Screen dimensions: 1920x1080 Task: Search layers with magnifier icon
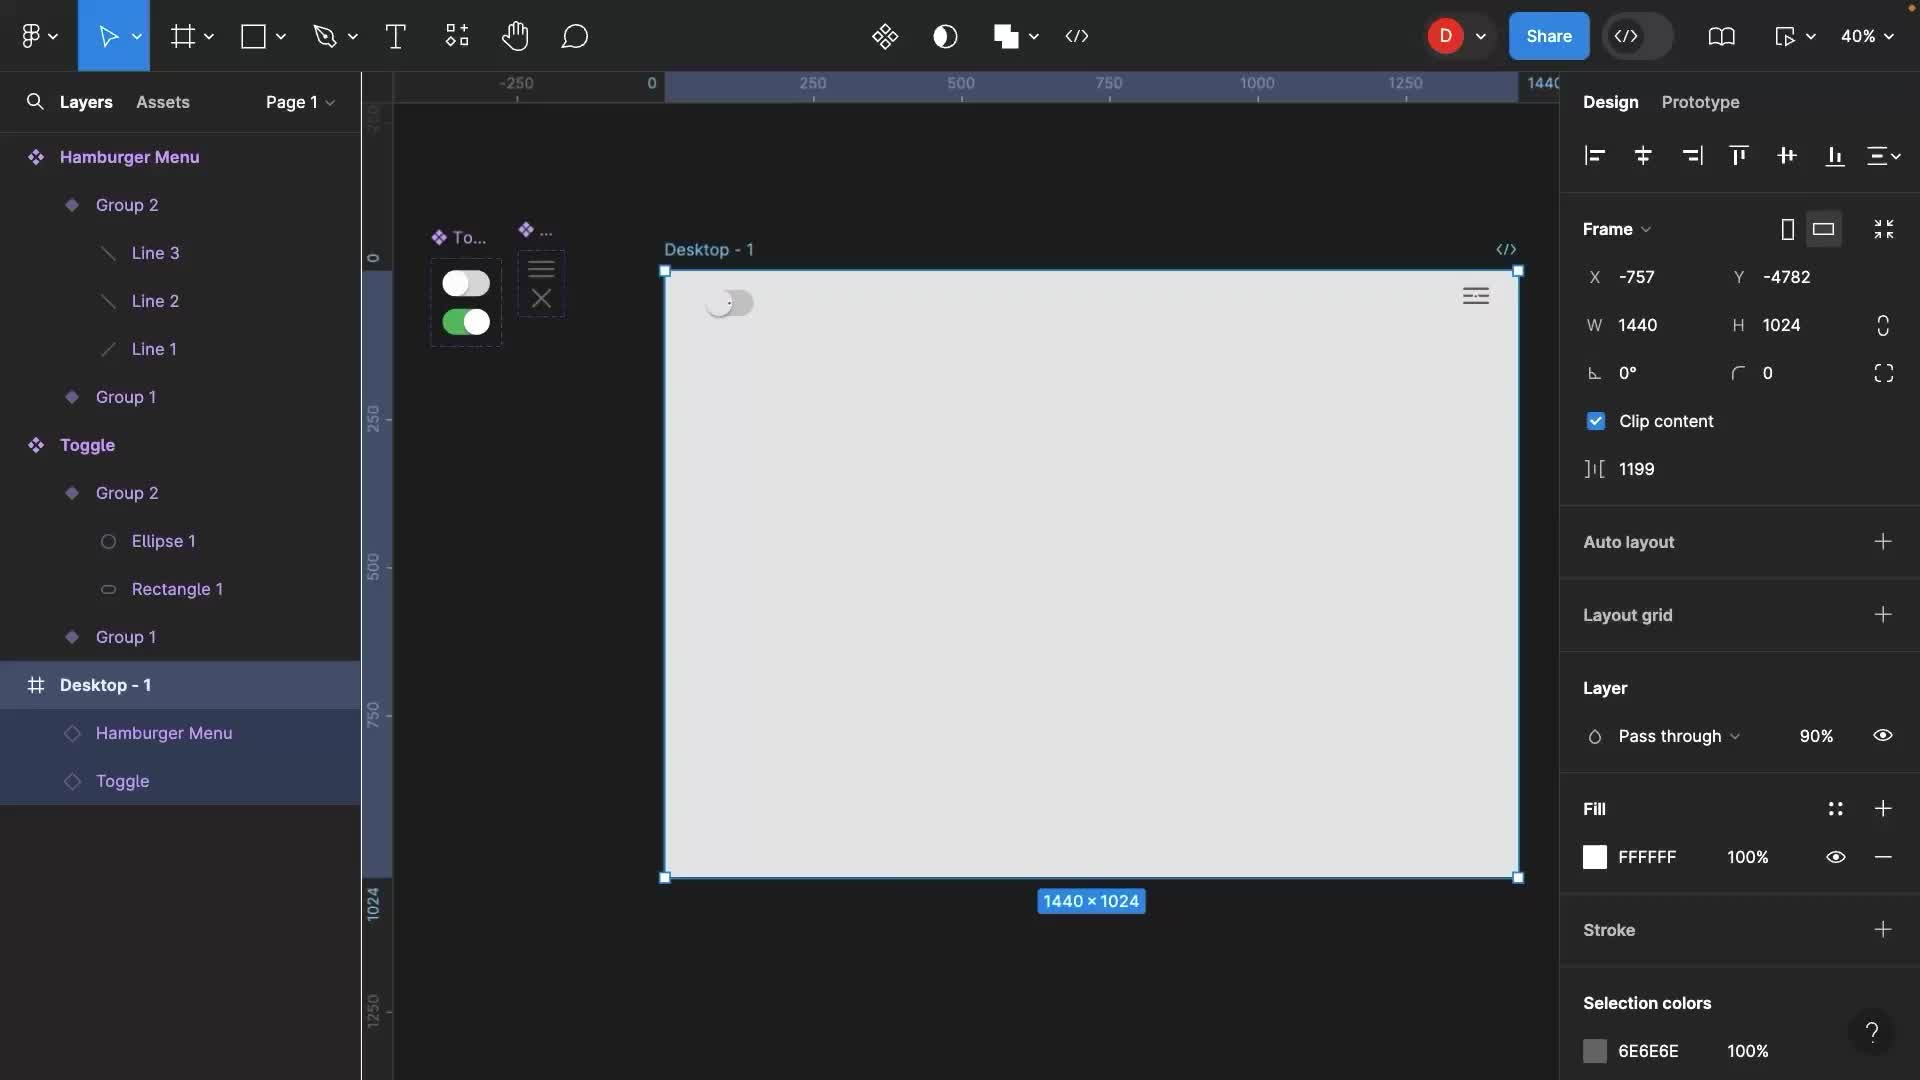[x=35, y=102]
